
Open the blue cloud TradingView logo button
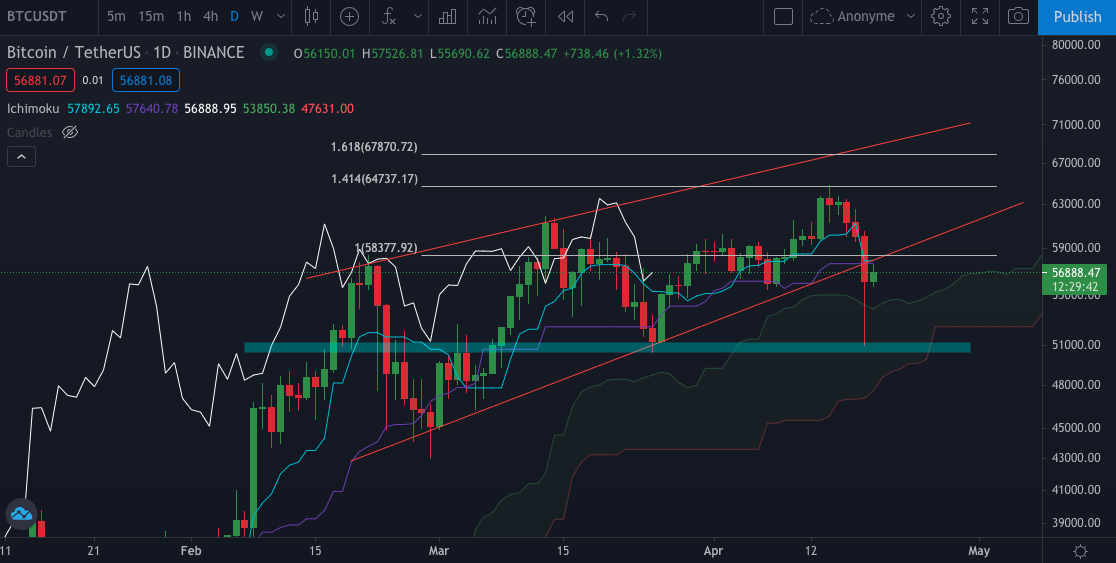click(21, 514)
